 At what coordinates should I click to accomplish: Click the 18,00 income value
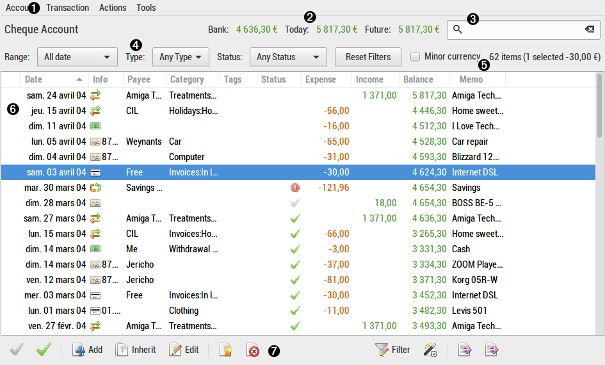click(385, 203)
